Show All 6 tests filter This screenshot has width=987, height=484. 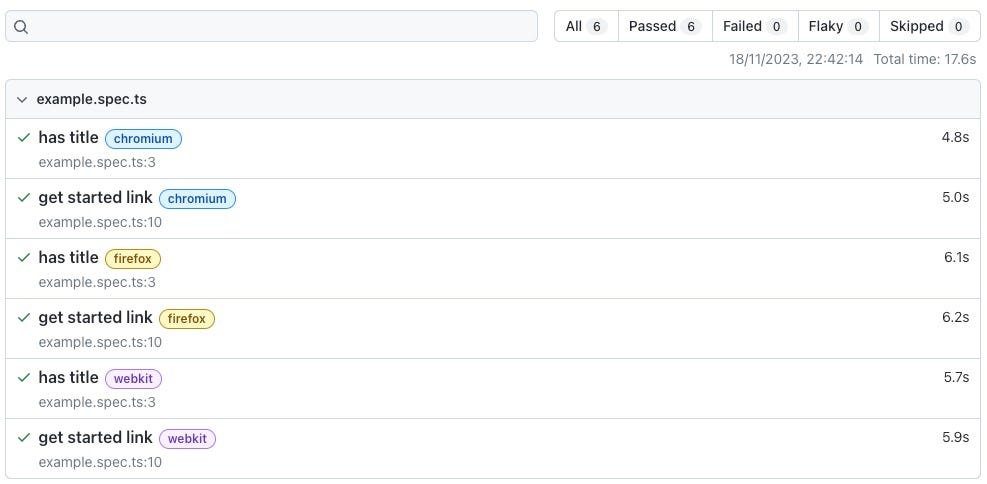586,26
